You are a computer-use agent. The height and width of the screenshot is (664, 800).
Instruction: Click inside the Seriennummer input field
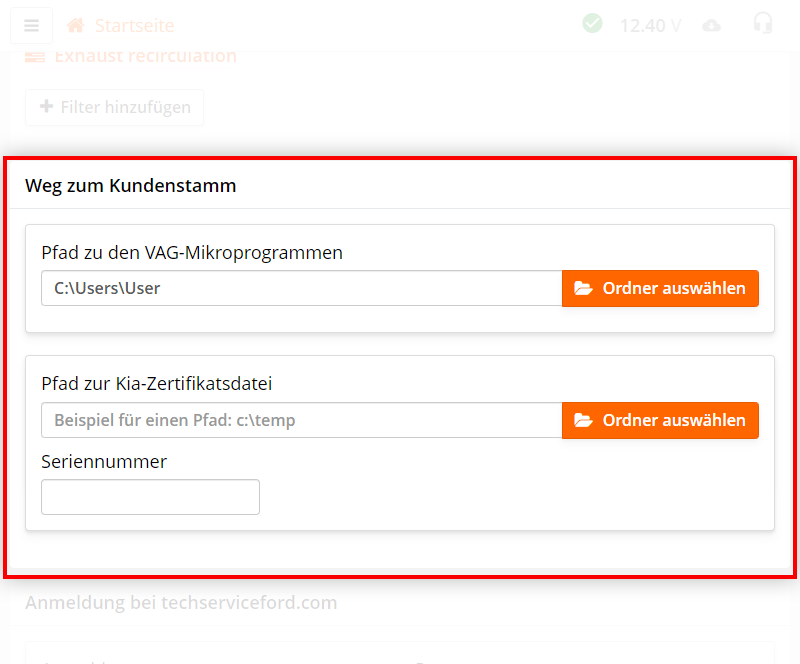(x=150, y=497)
